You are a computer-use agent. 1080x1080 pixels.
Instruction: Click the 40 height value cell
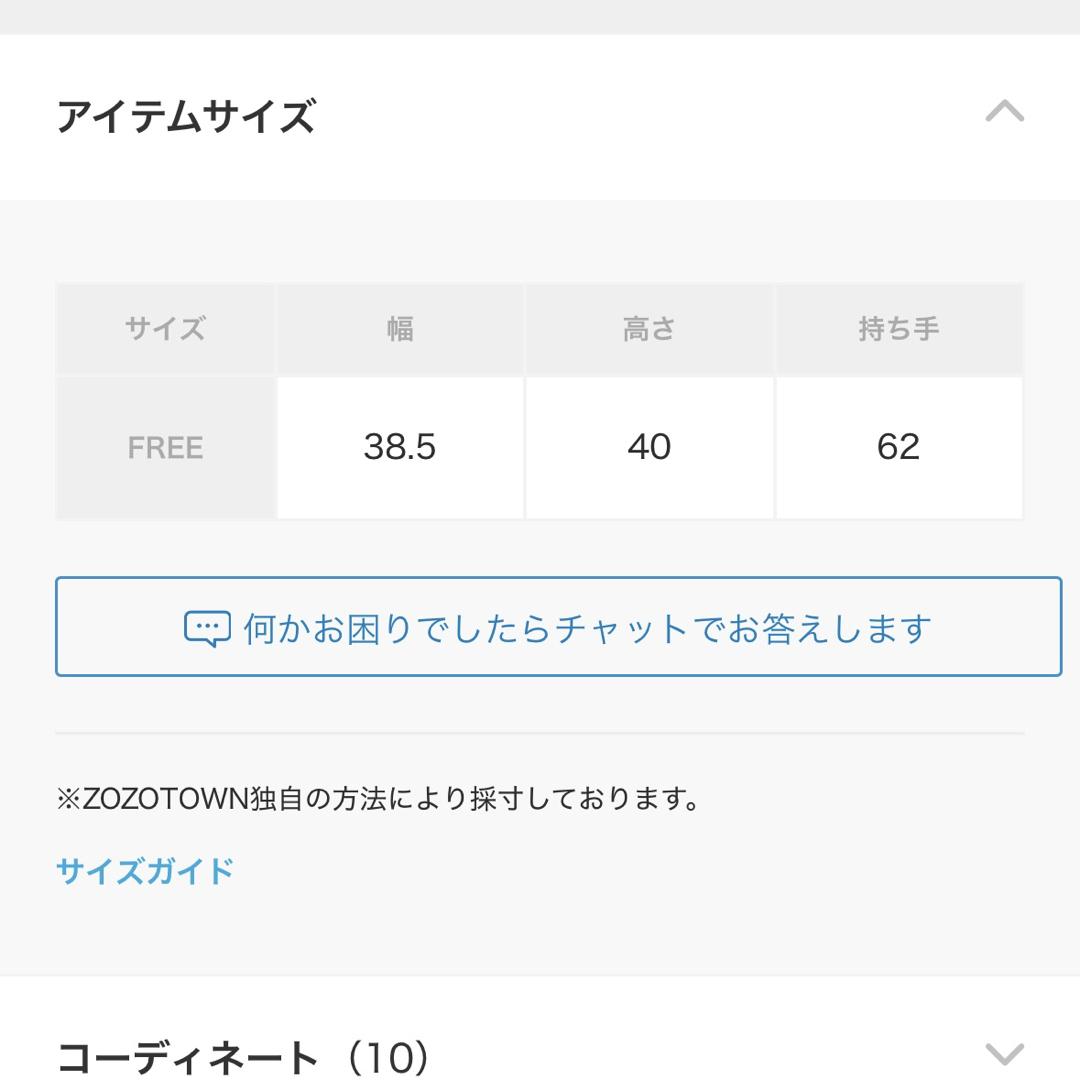tap(649, 448)
